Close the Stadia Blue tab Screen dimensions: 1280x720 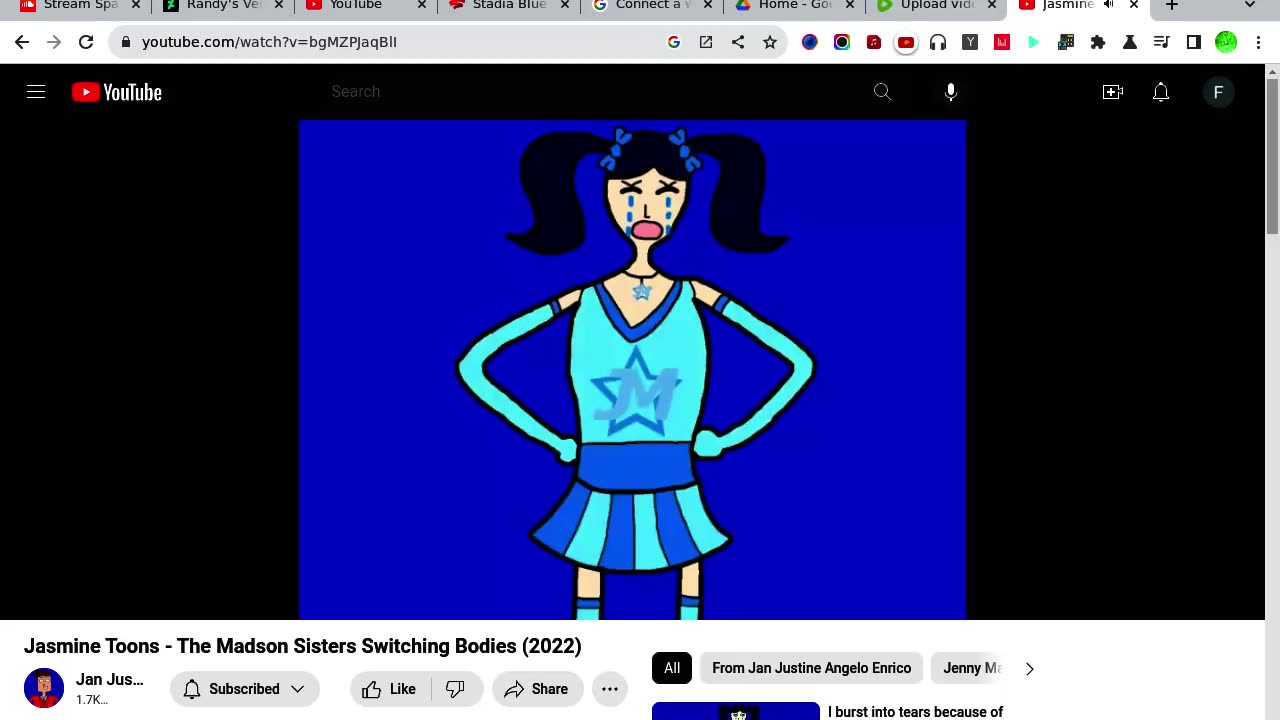click(564, 5)
